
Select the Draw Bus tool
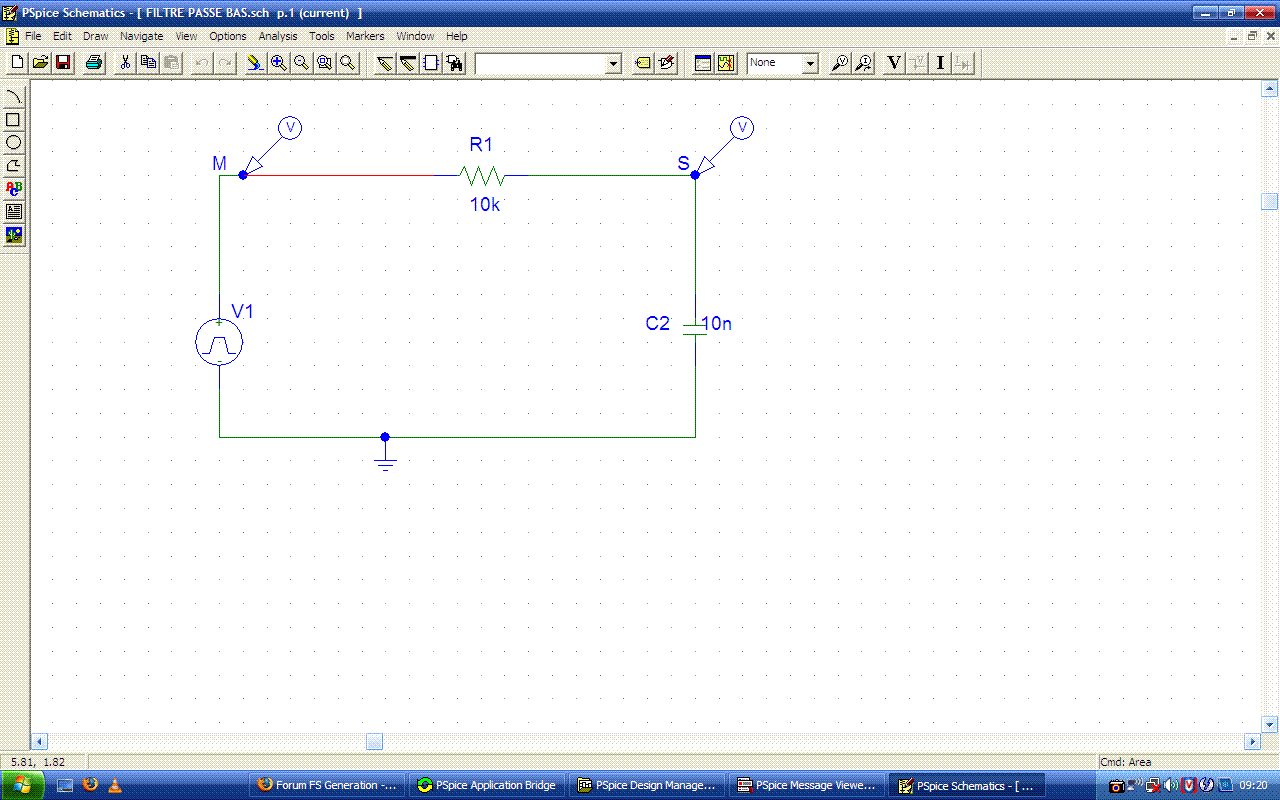[x=408, y=63]
